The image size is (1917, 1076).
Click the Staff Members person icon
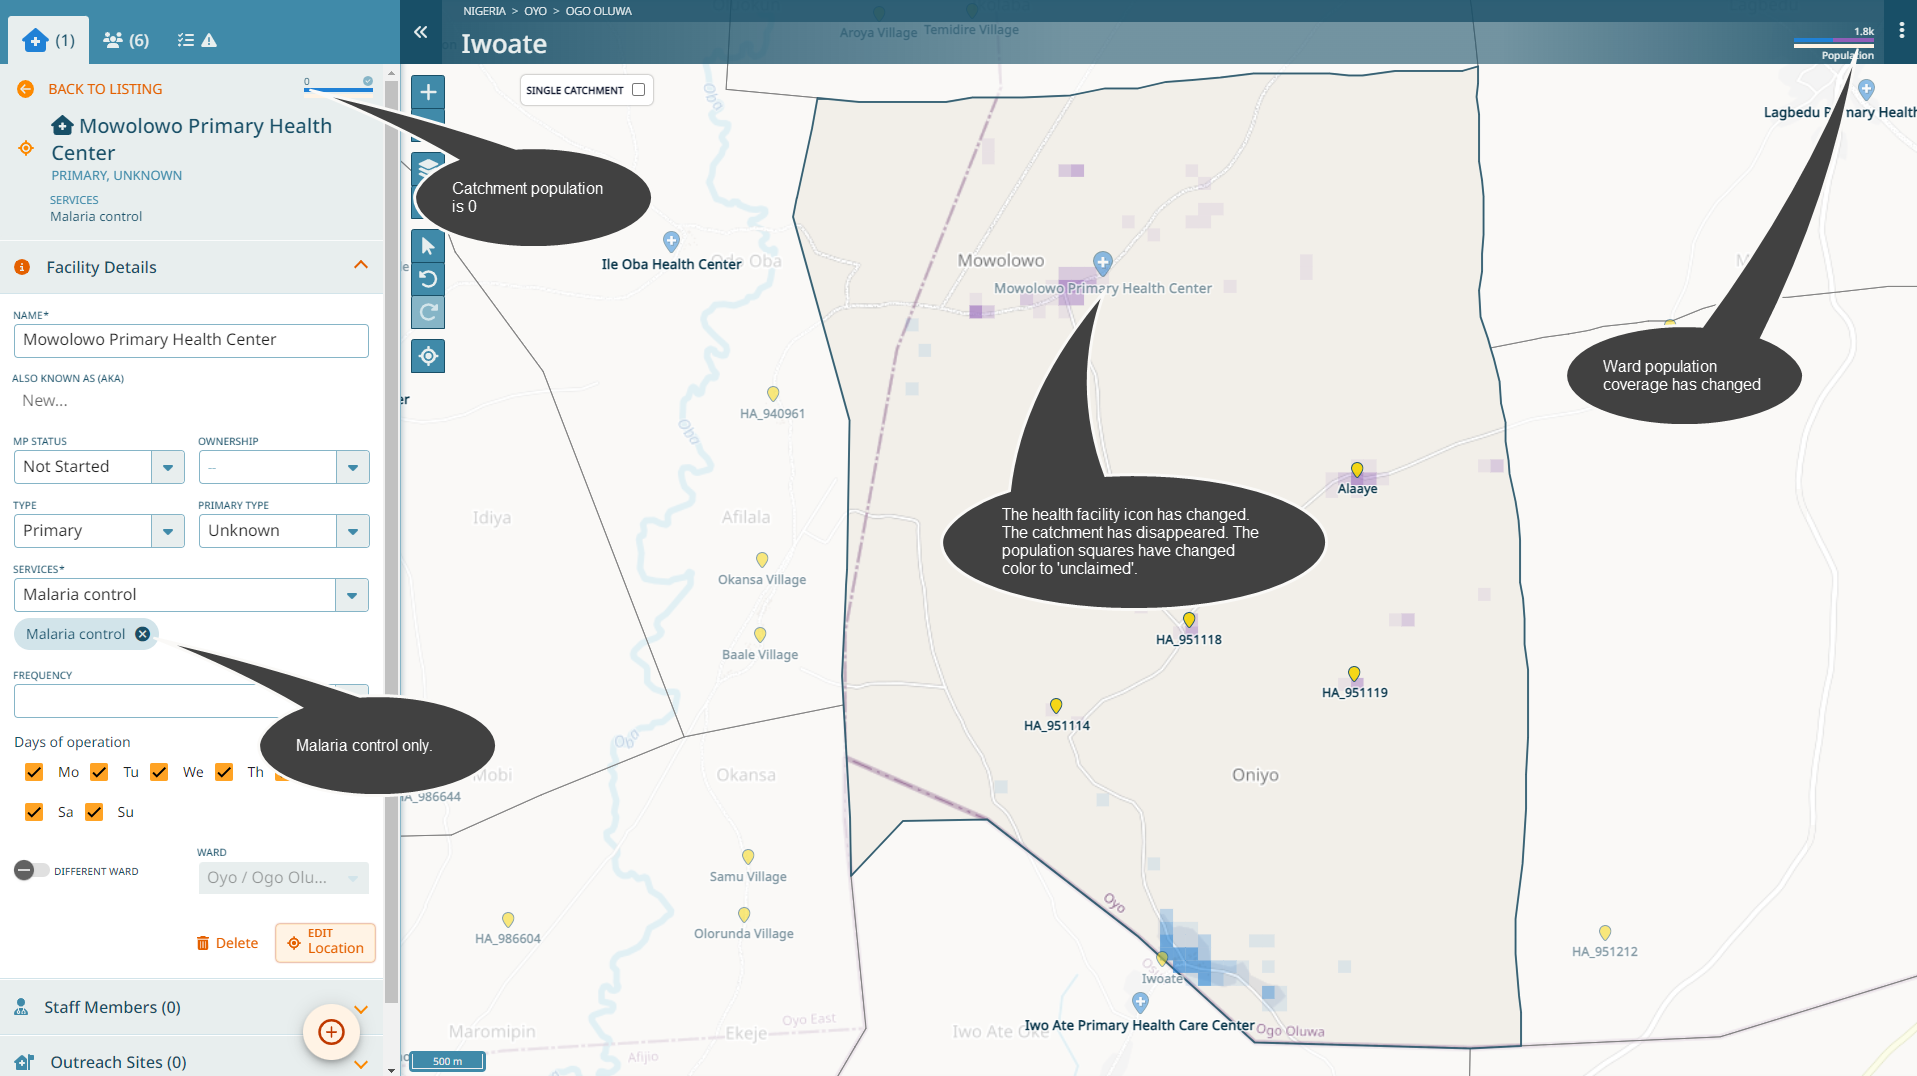click(x=21, y=1007)
